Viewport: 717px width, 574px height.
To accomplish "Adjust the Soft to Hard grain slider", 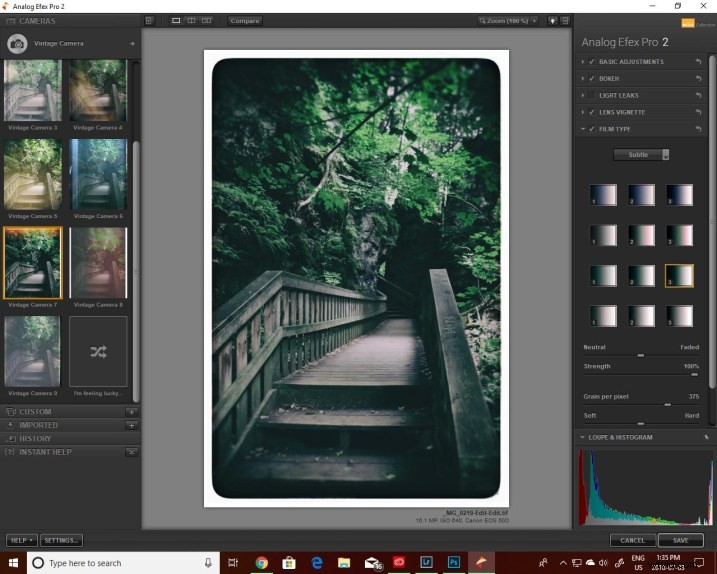I will 641,424.
